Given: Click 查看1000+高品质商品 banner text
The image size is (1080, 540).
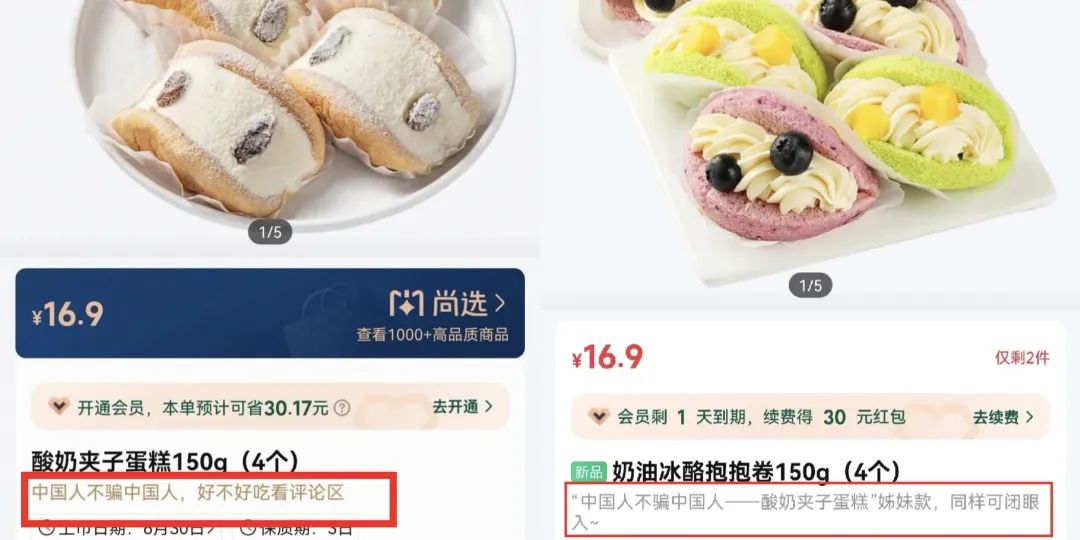Looking at the screenshot, I should [x=433, y=335].
